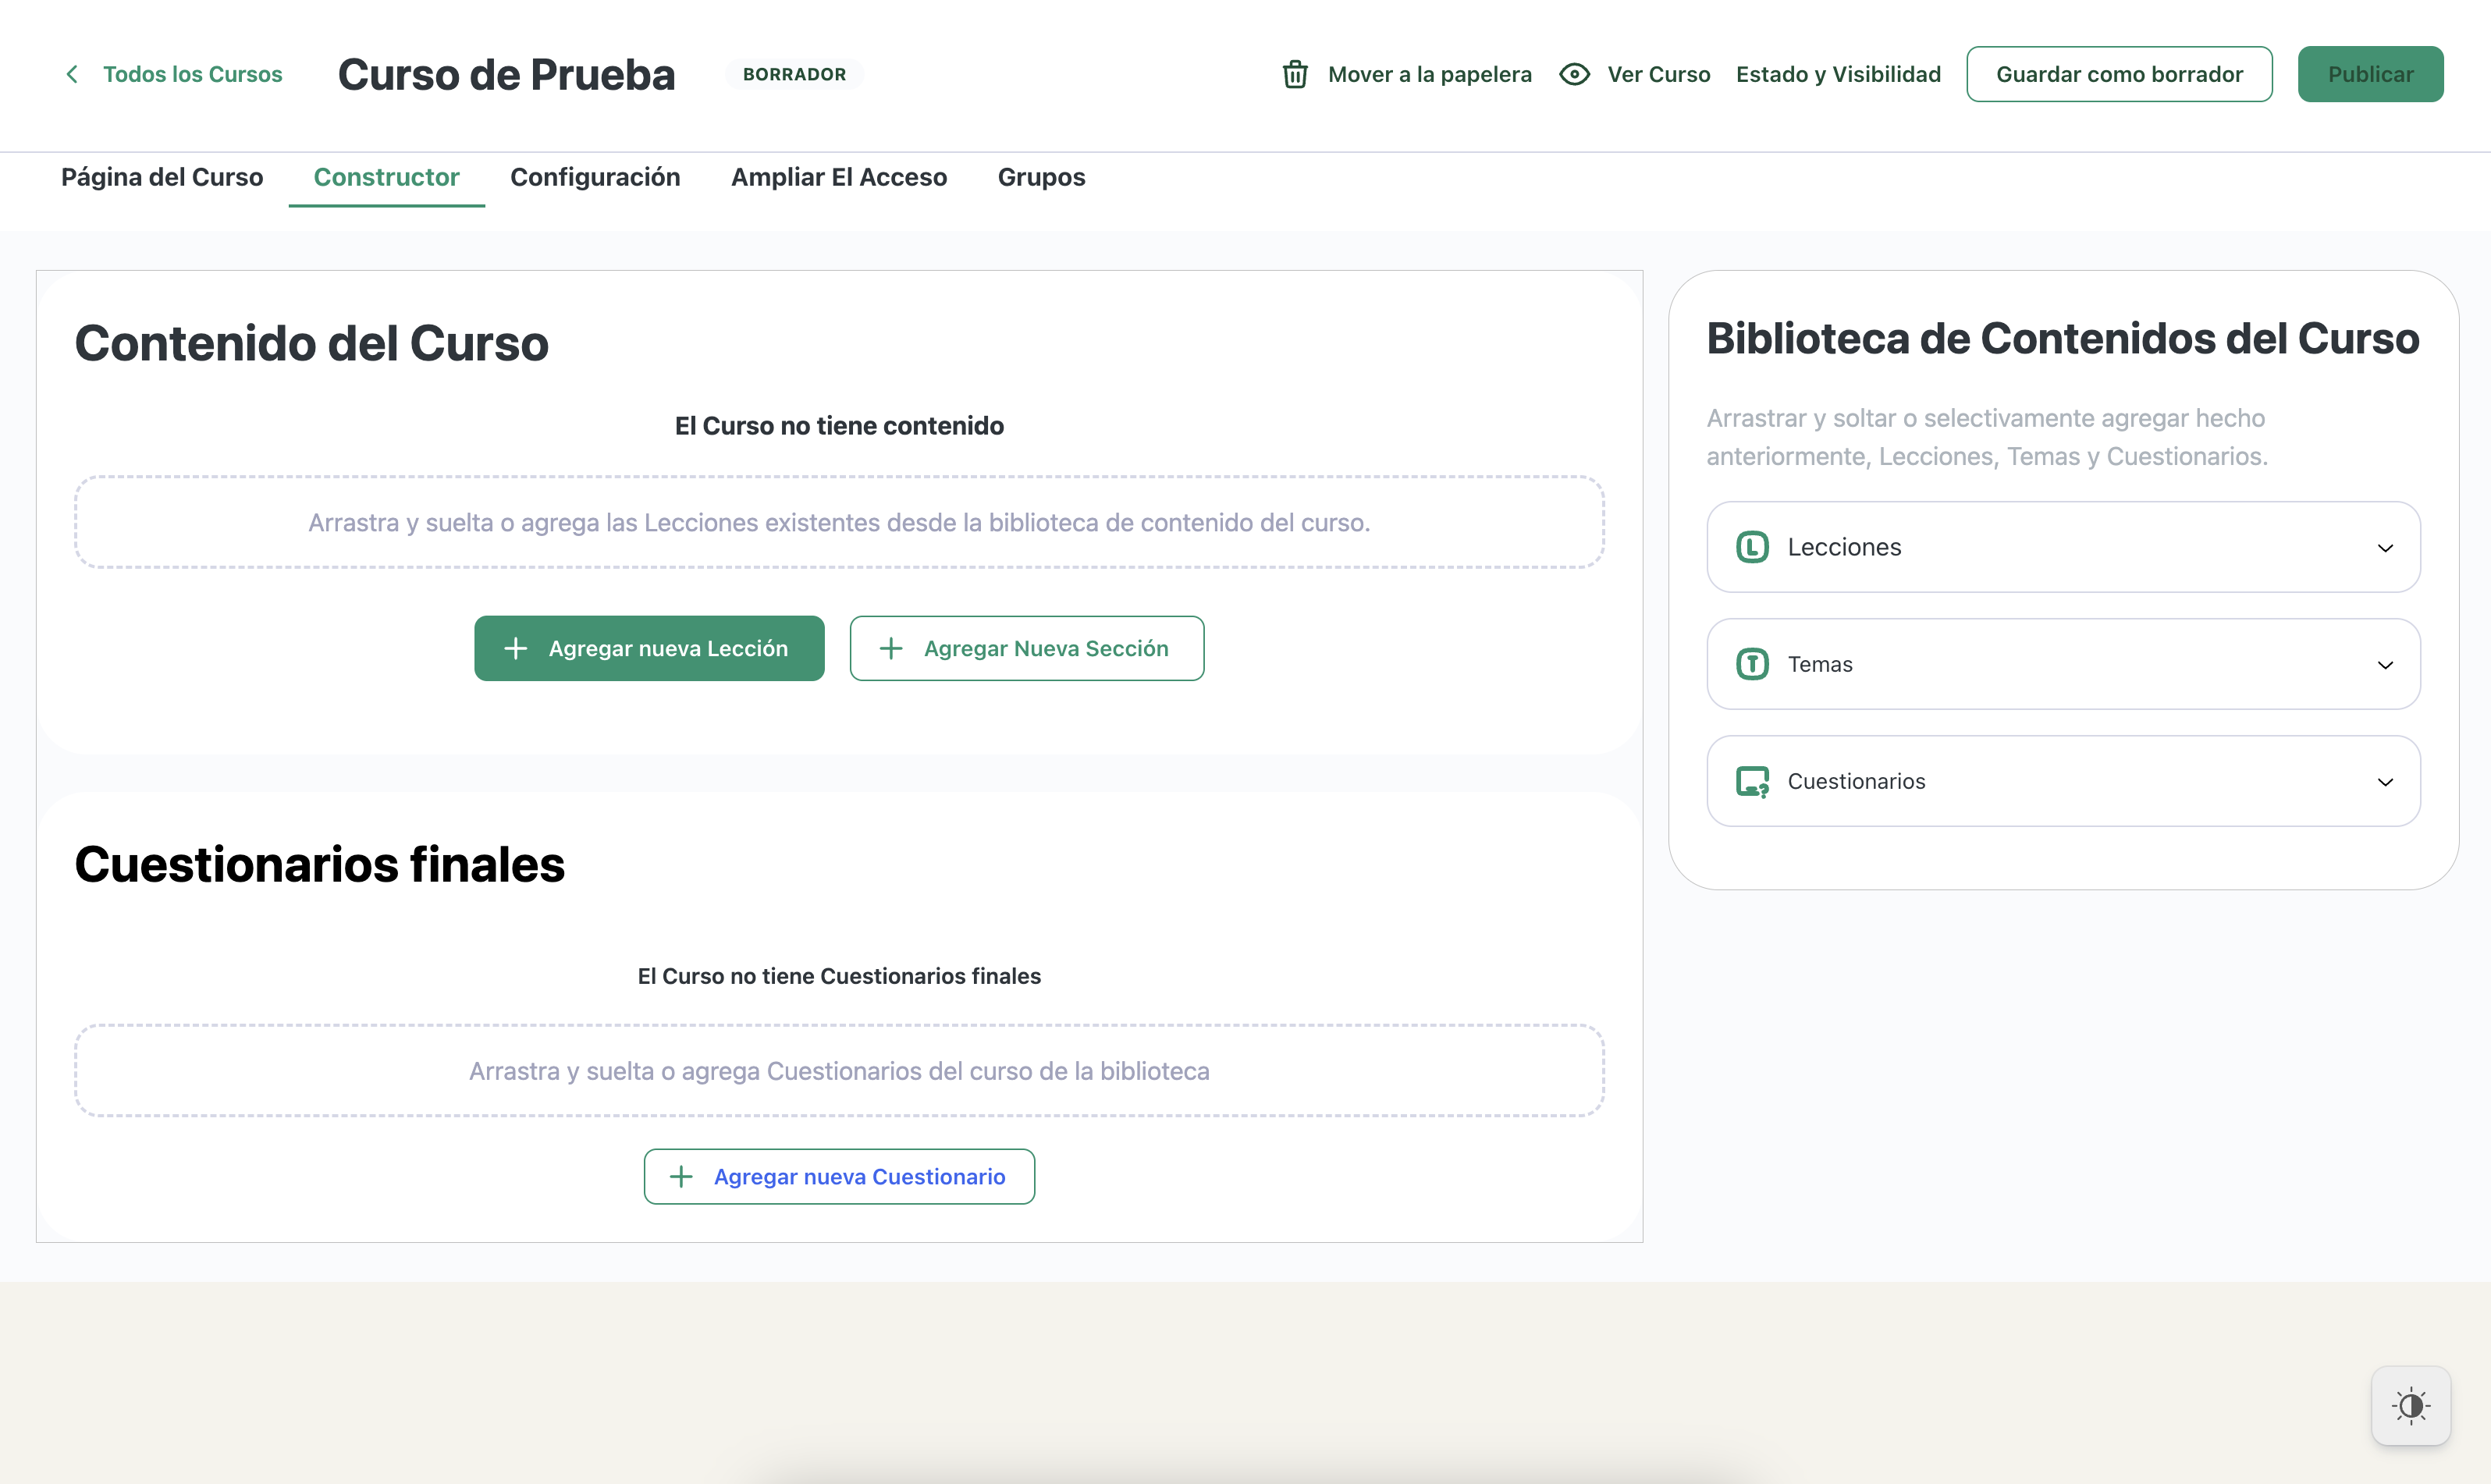2491x1484 pixels.
Task: Open the Cuestionarios library section
Action: [2063, 781]
